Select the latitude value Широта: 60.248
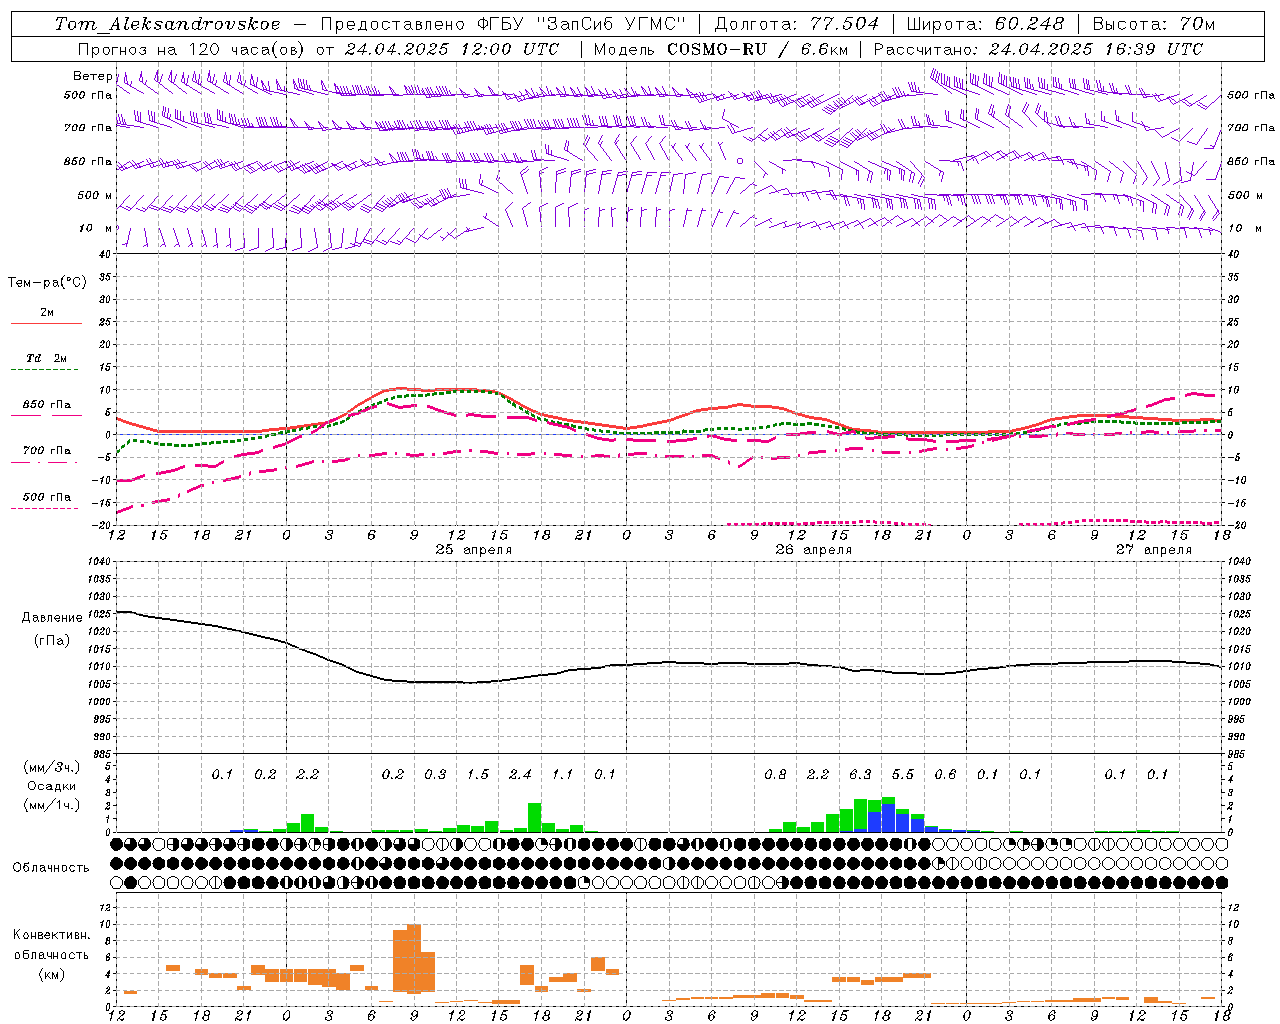 point(987,24)
